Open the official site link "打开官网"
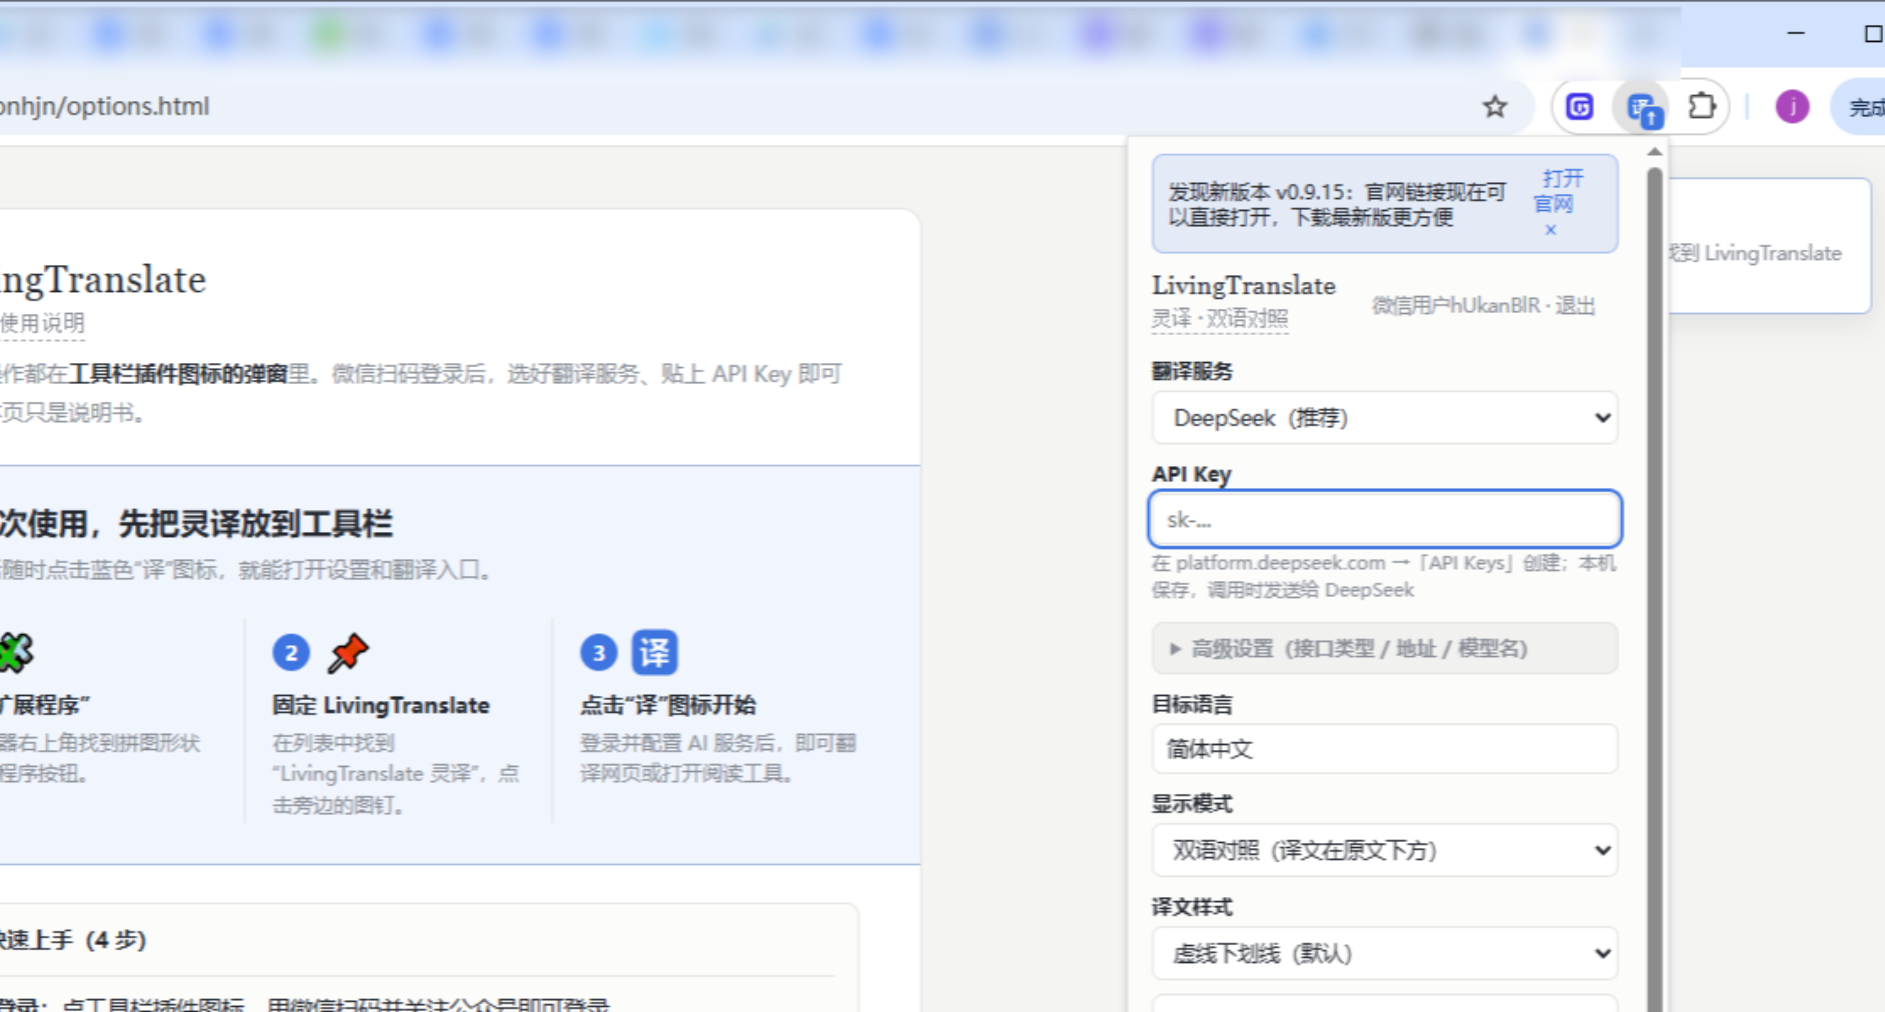Screen dimensions: 1885x1012 (1559, 191)
